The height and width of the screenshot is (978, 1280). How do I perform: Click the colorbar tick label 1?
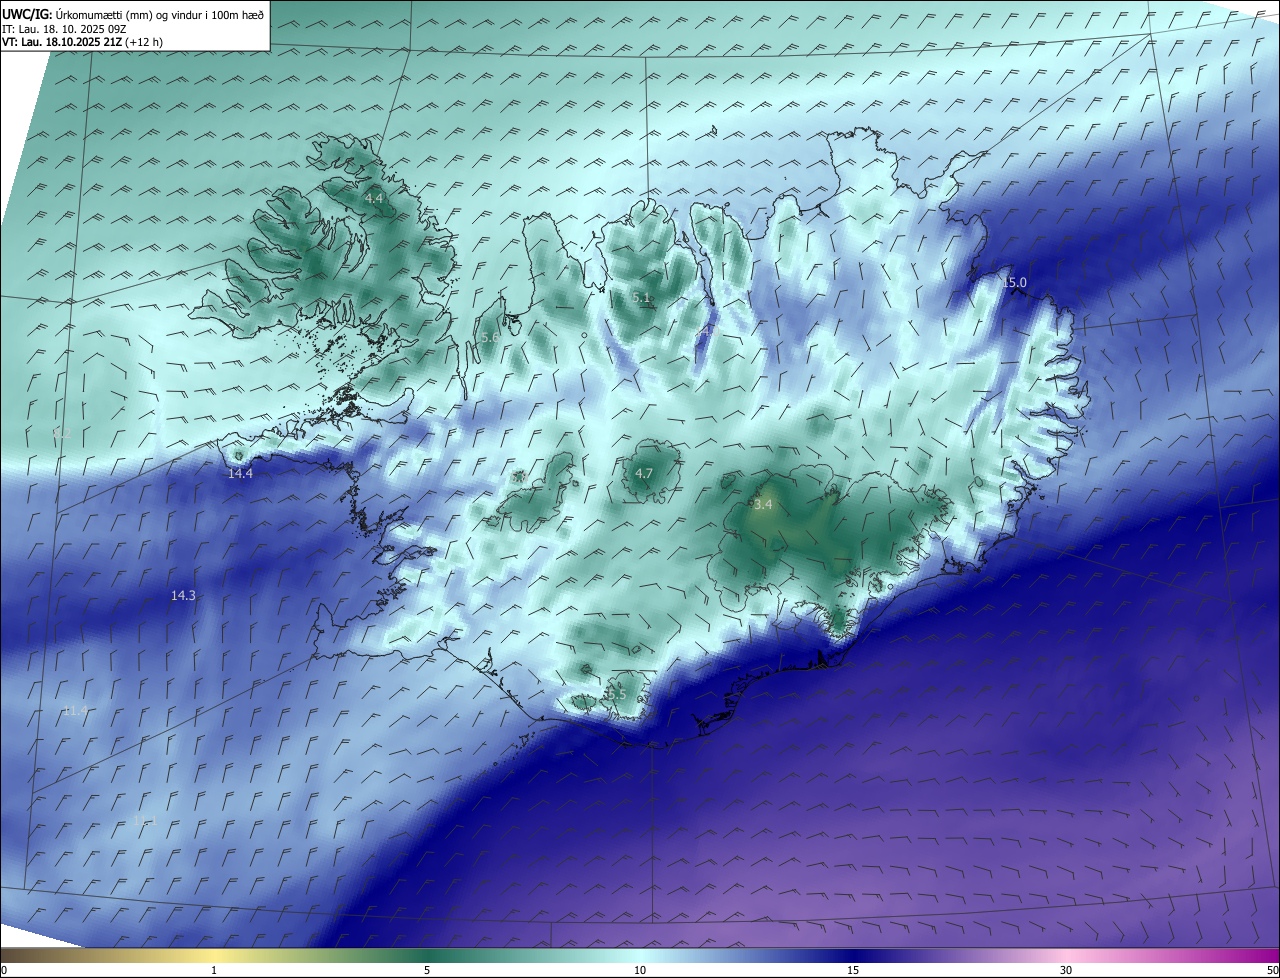(x=214, y=970)
